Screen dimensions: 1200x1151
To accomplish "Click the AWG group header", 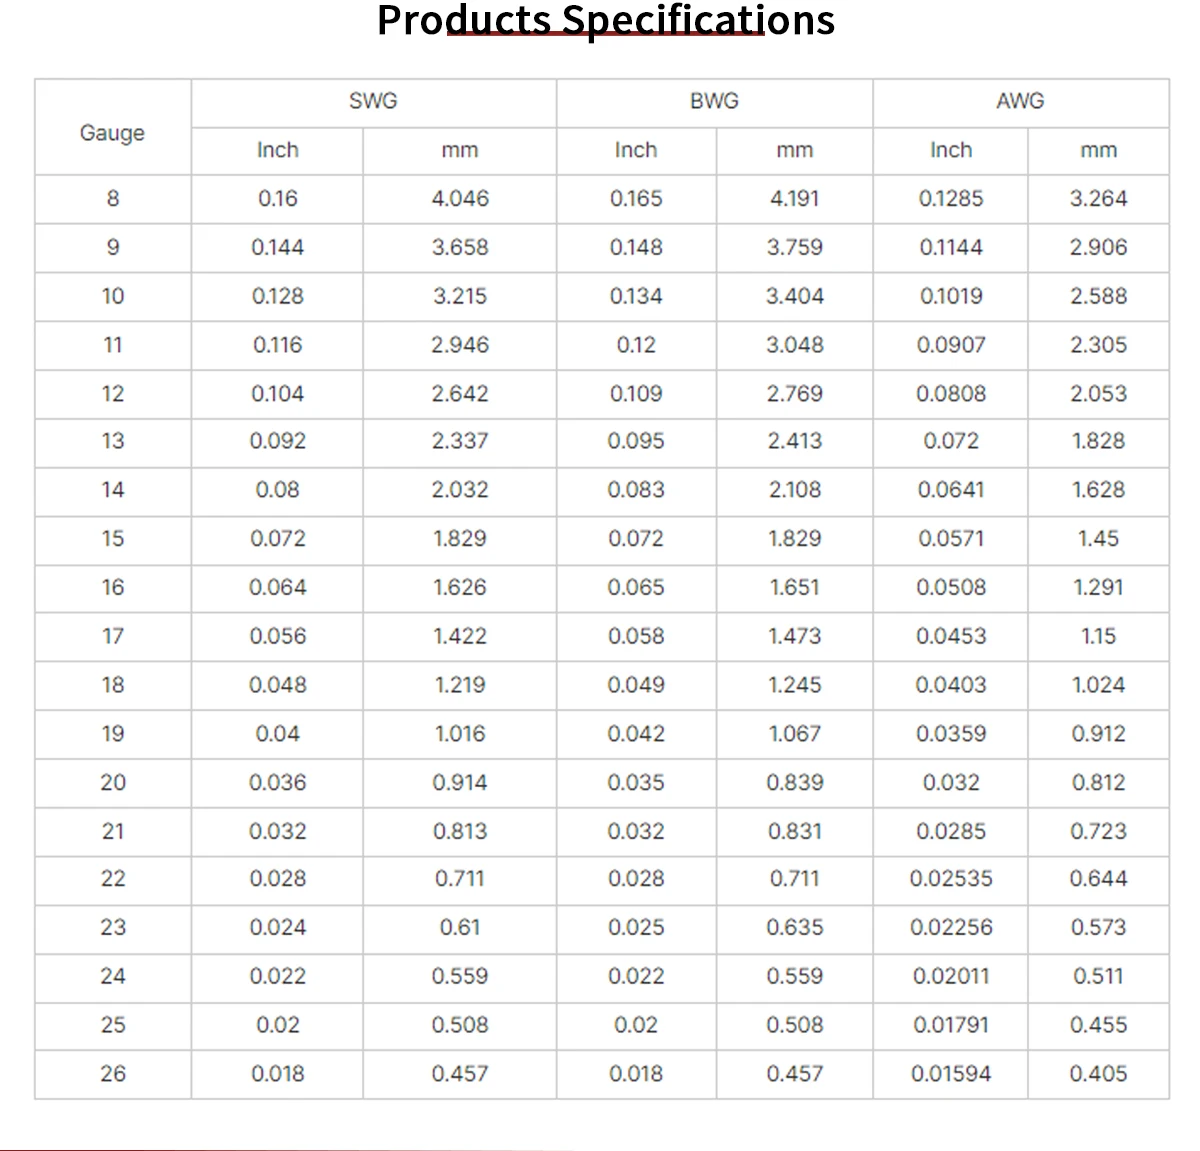I will click(1020, 101).
